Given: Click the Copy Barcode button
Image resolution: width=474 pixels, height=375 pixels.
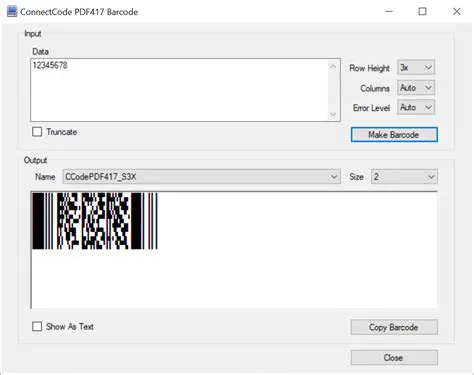Looking at the screenshot, I should click(394, 327).
